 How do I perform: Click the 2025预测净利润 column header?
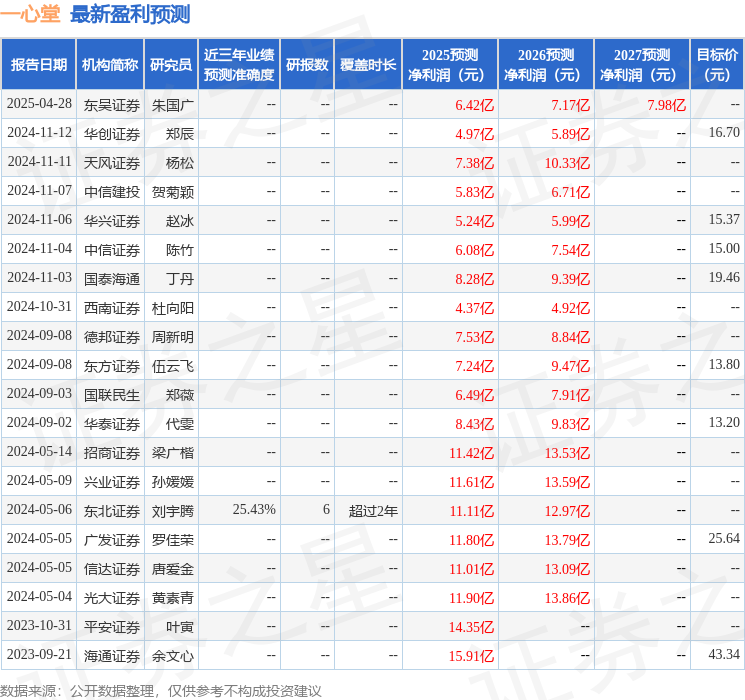click(x=450, y=64)
